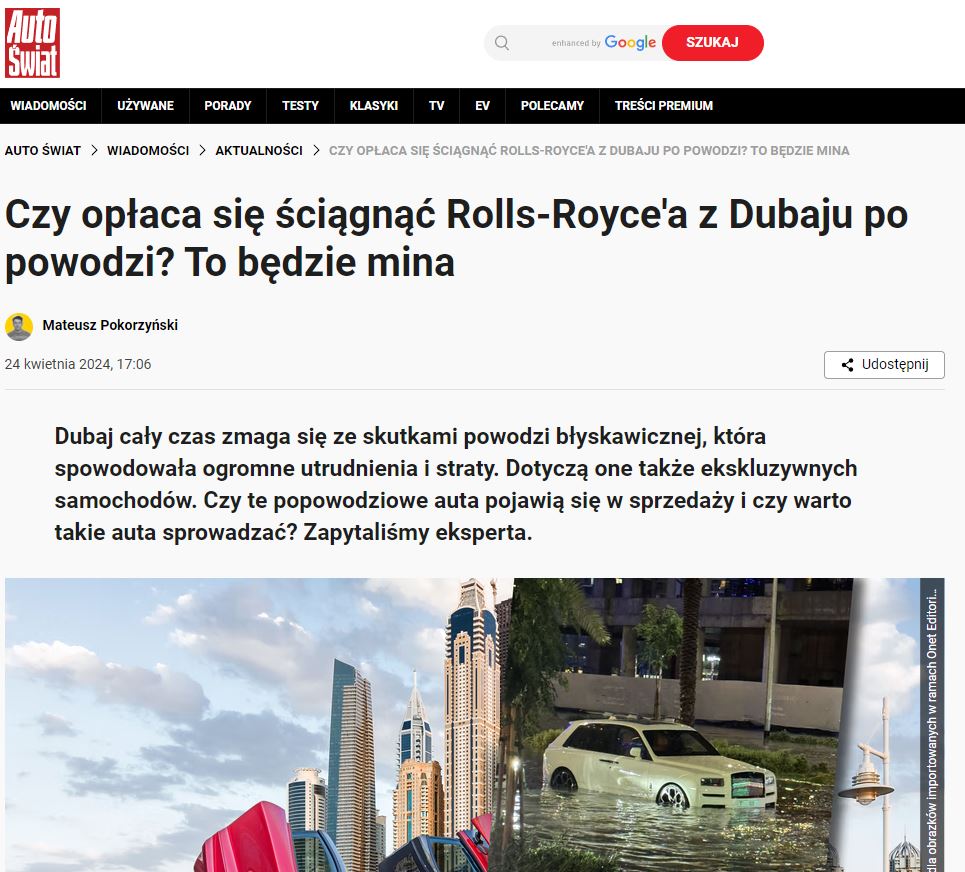Open the TREŚCI PREMIUM menu item
The image size is (965, 872).
(663, 106)
